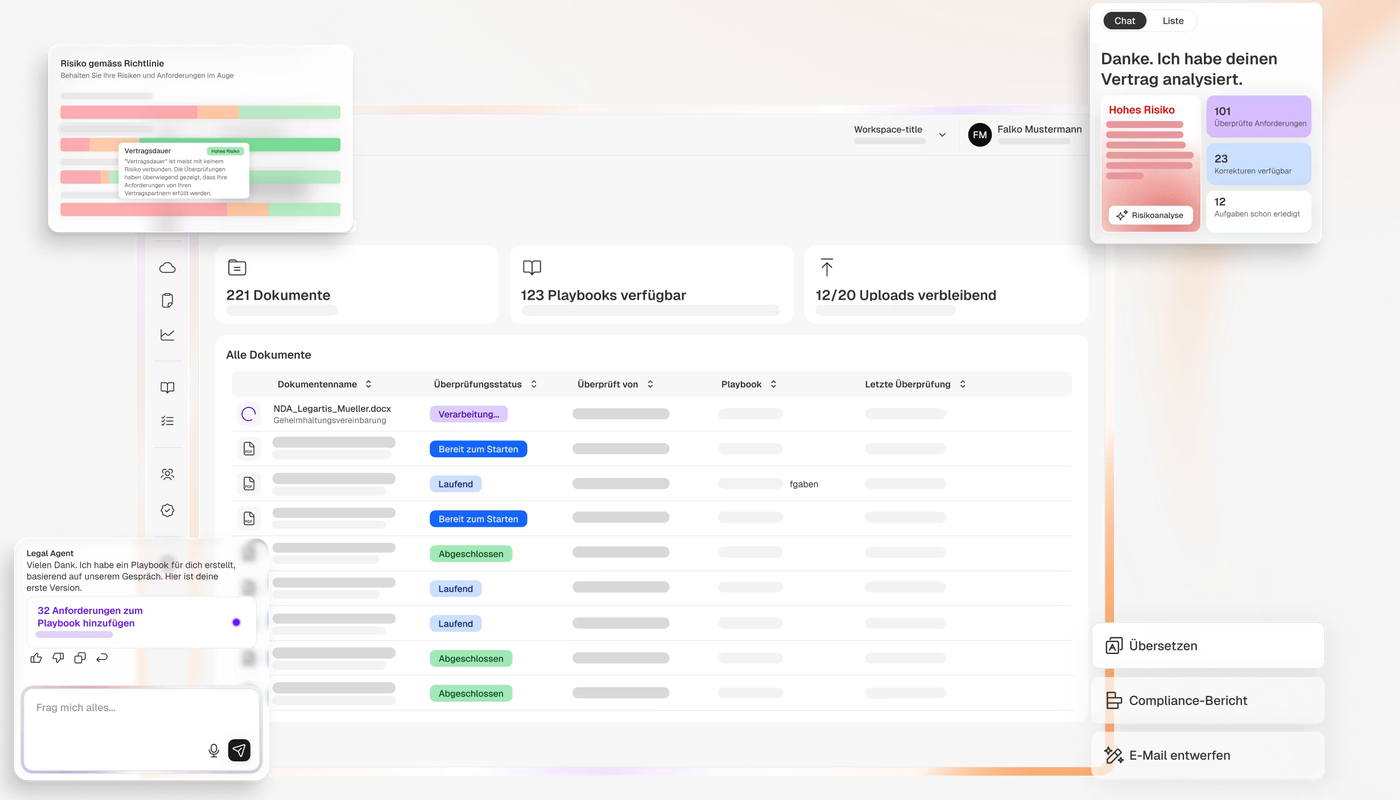Screen dimensions: 1400x800
Task: Sort by Dokumentenname column arrows
Action: (x=368, y=384)
